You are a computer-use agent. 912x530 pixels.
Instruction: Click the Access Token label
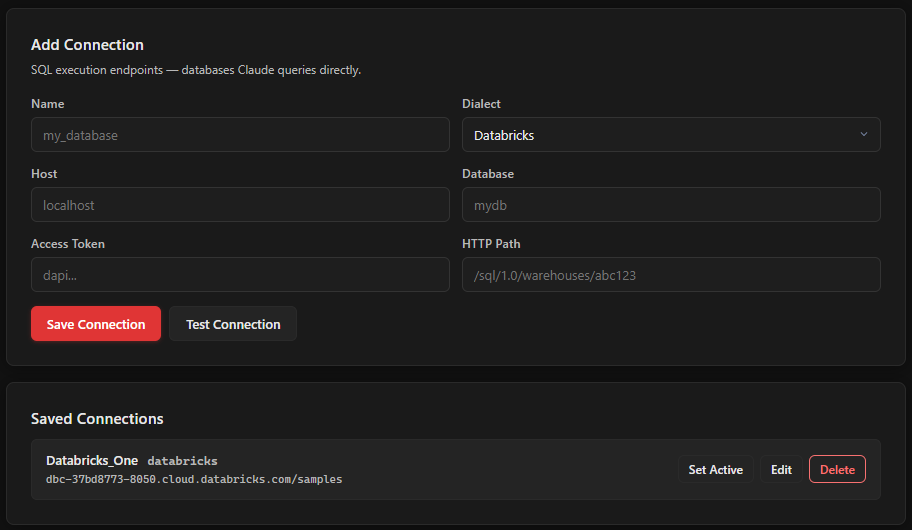[x=68, y=244]
